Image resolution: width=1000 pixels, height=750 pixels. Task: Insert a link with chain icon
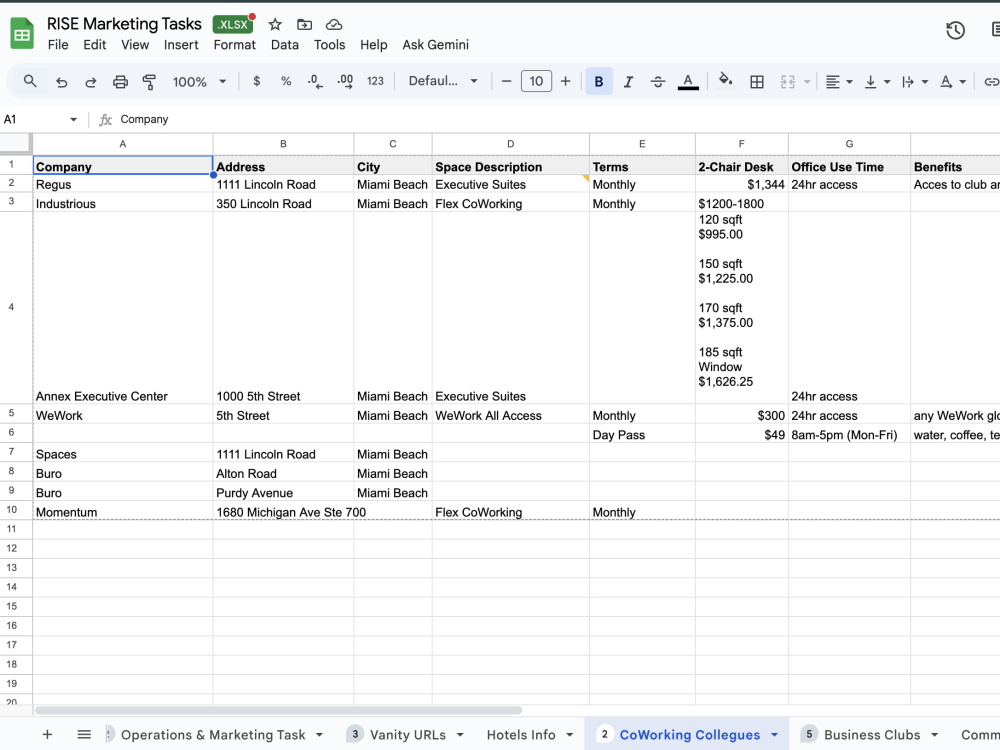pos(990,82)
